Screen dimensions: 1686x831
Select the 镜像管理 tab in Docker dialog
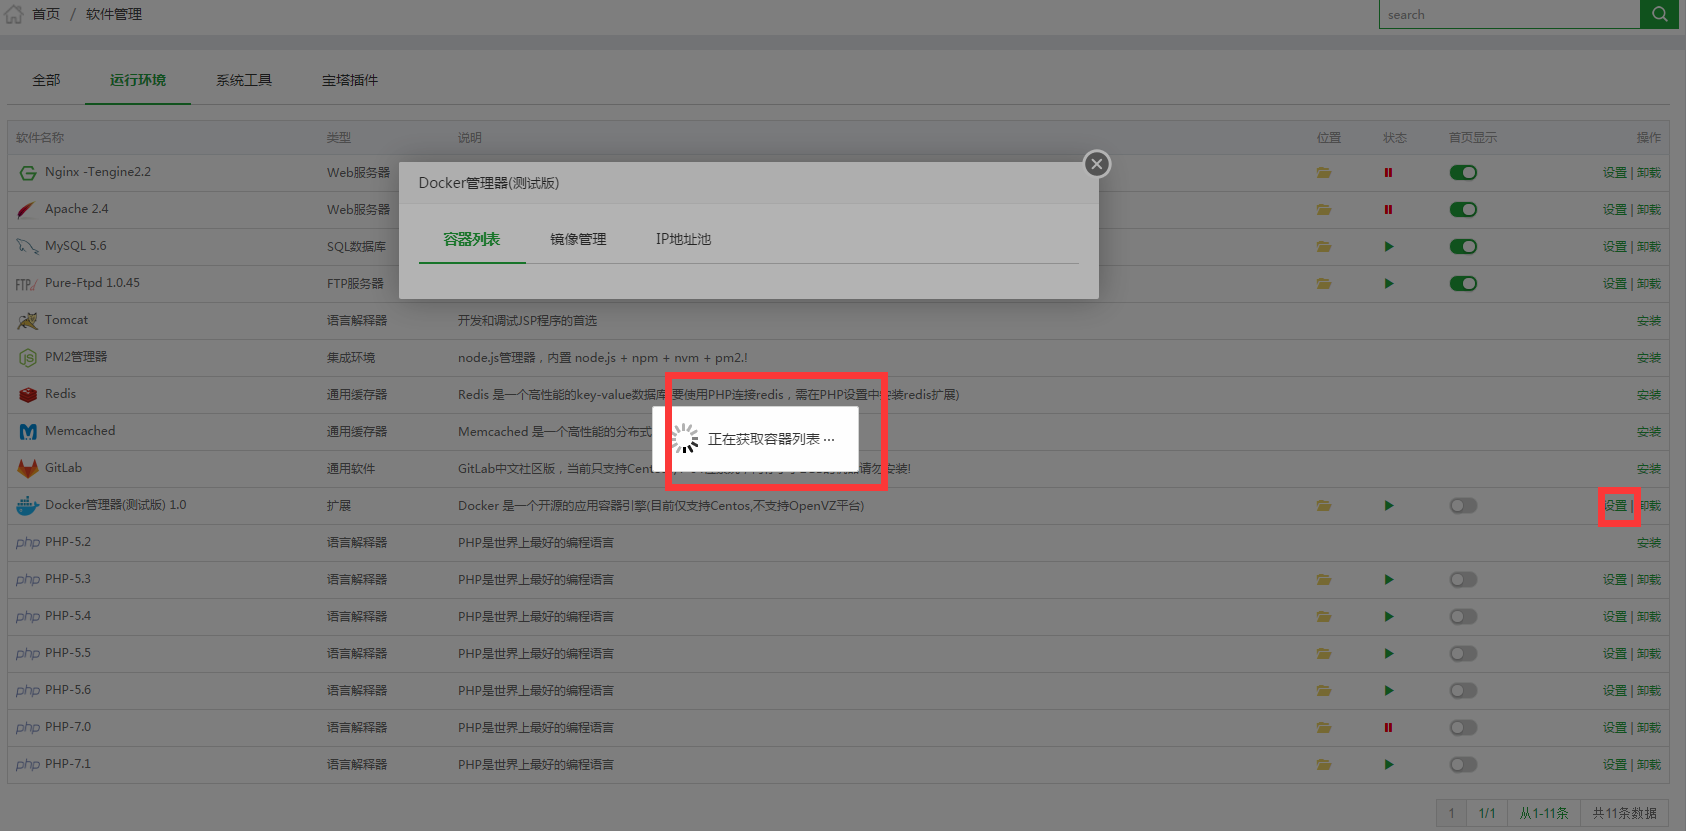point(578,239)
